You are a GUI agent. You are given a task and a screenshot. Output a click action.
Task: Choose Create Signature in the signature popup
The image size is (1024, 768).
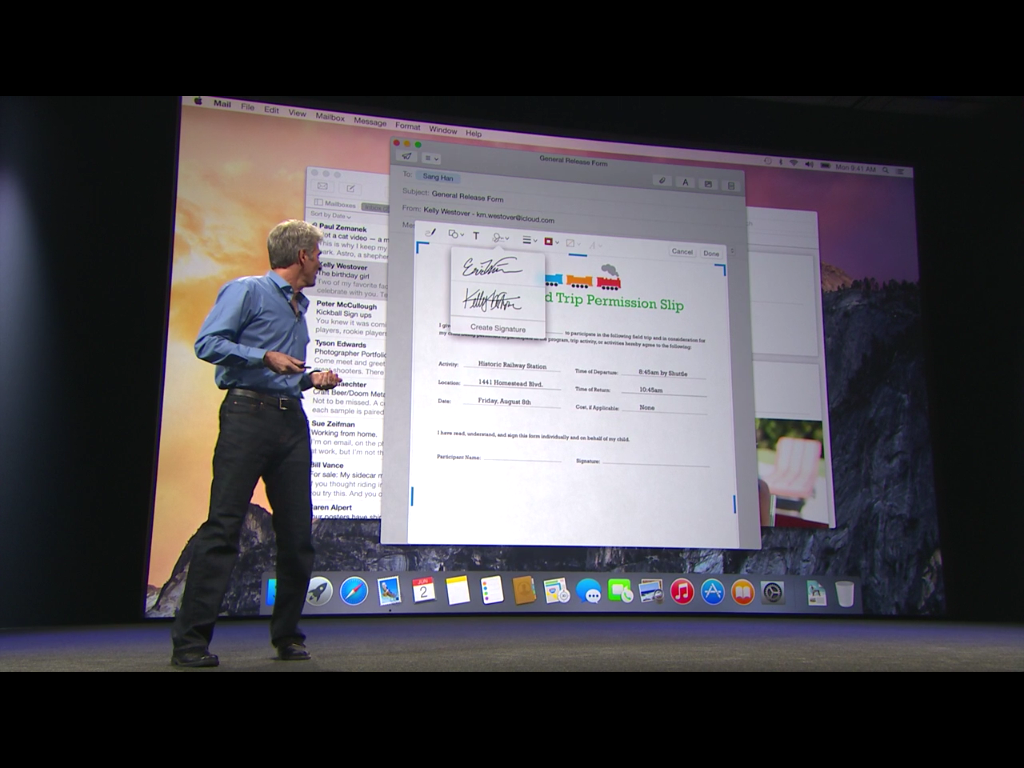(498, 328)
